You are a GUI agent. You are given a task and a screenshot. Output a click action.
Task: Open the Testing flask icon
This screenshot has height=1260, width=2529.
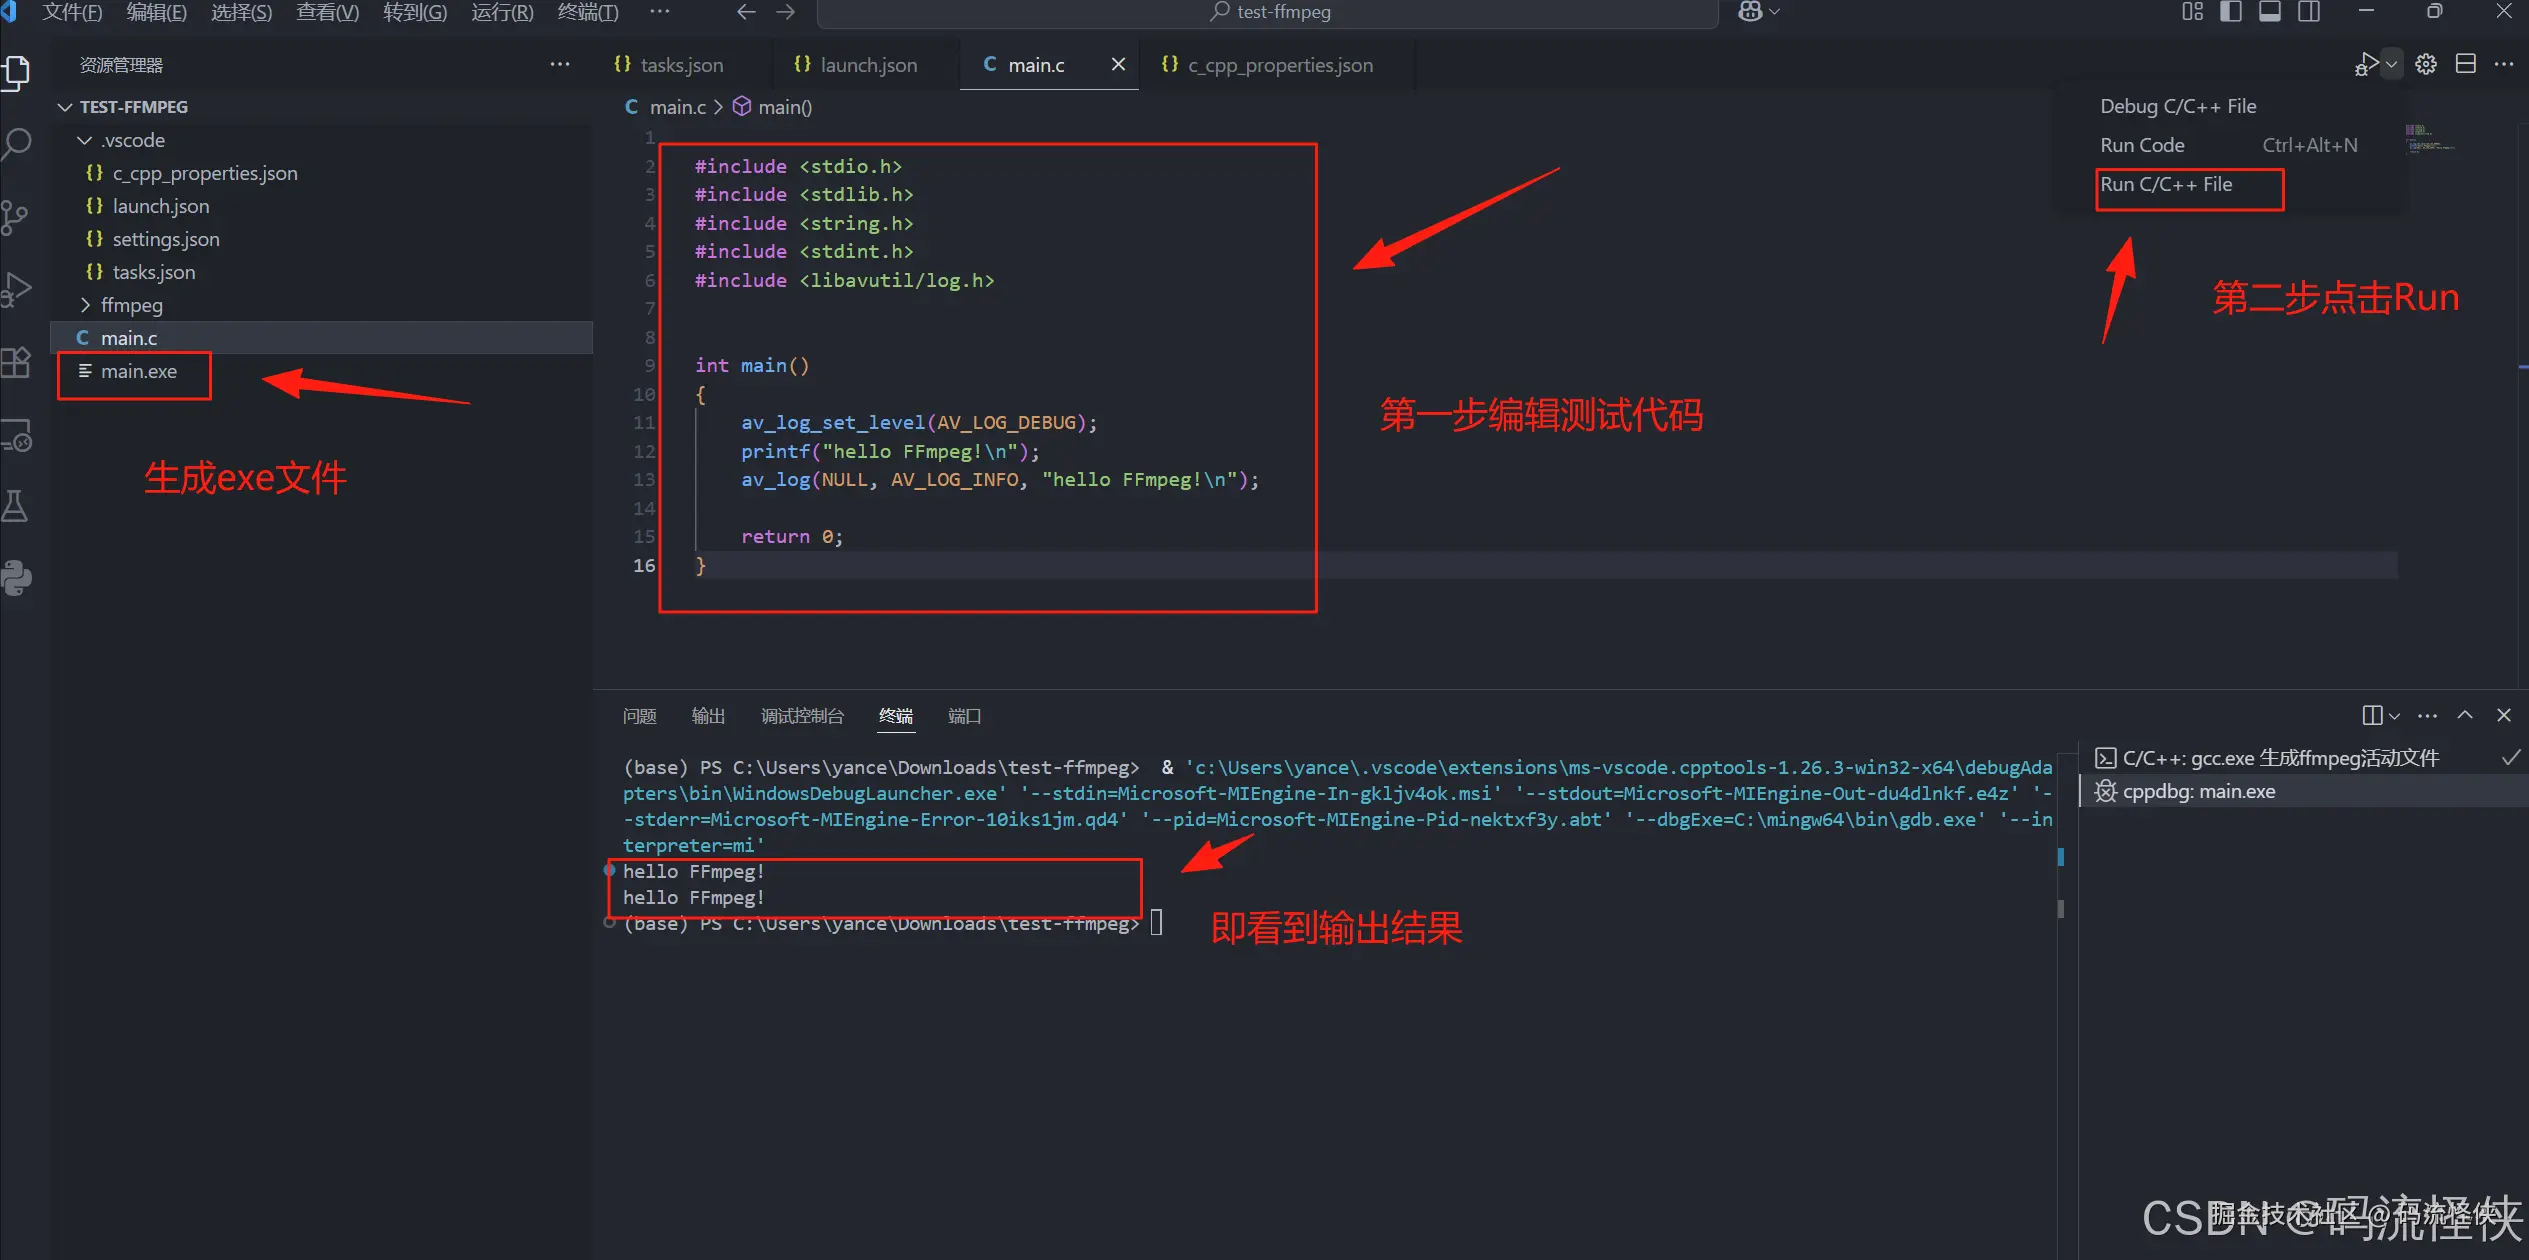[16, 507]
